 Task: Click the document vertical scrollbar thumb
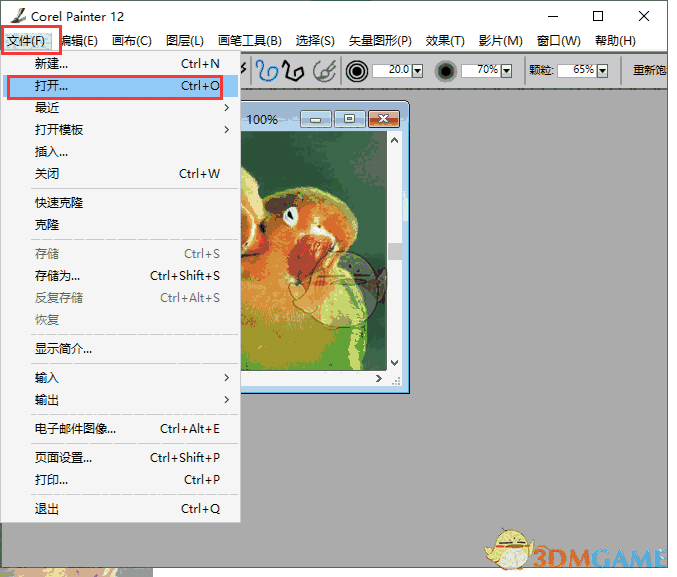click(x=395, y=252)
